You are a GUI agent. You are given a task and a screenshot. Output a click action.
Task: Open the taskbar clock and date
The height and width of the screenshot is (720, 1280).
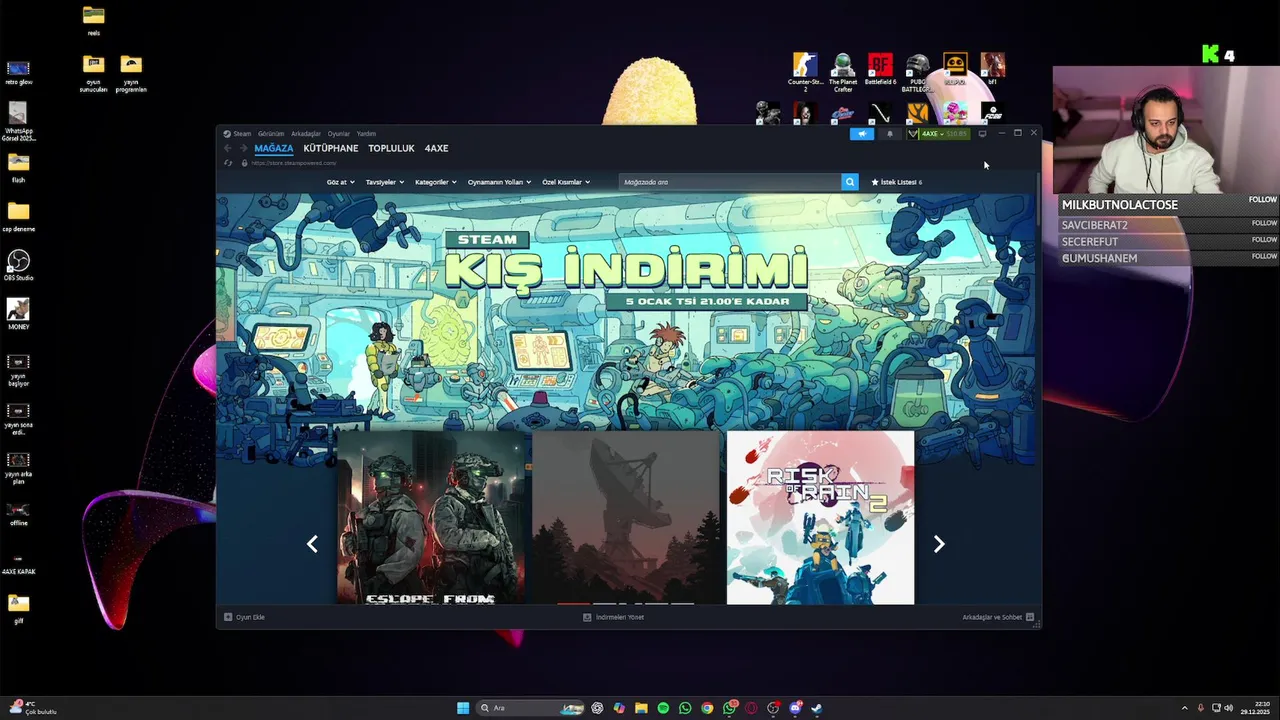(x=1256, y=708)
